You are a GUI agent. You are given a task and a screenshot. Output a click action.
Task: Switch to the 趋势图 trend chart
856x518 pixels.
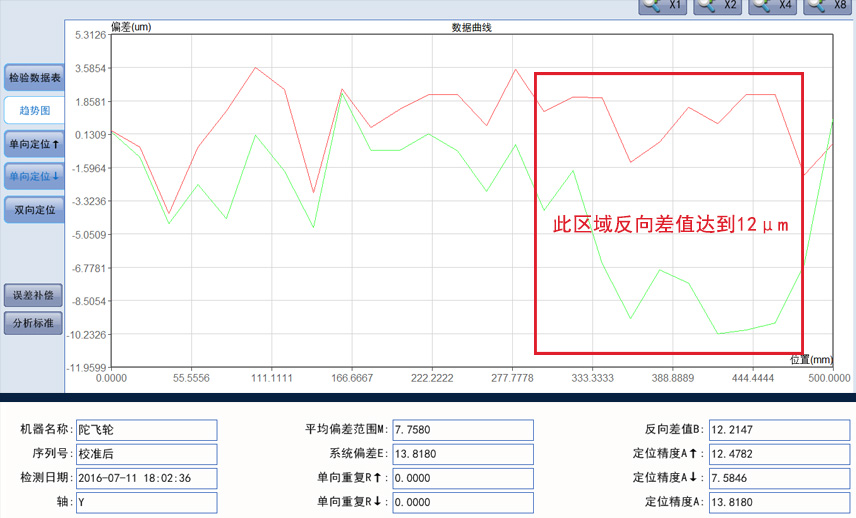(35, 110)
